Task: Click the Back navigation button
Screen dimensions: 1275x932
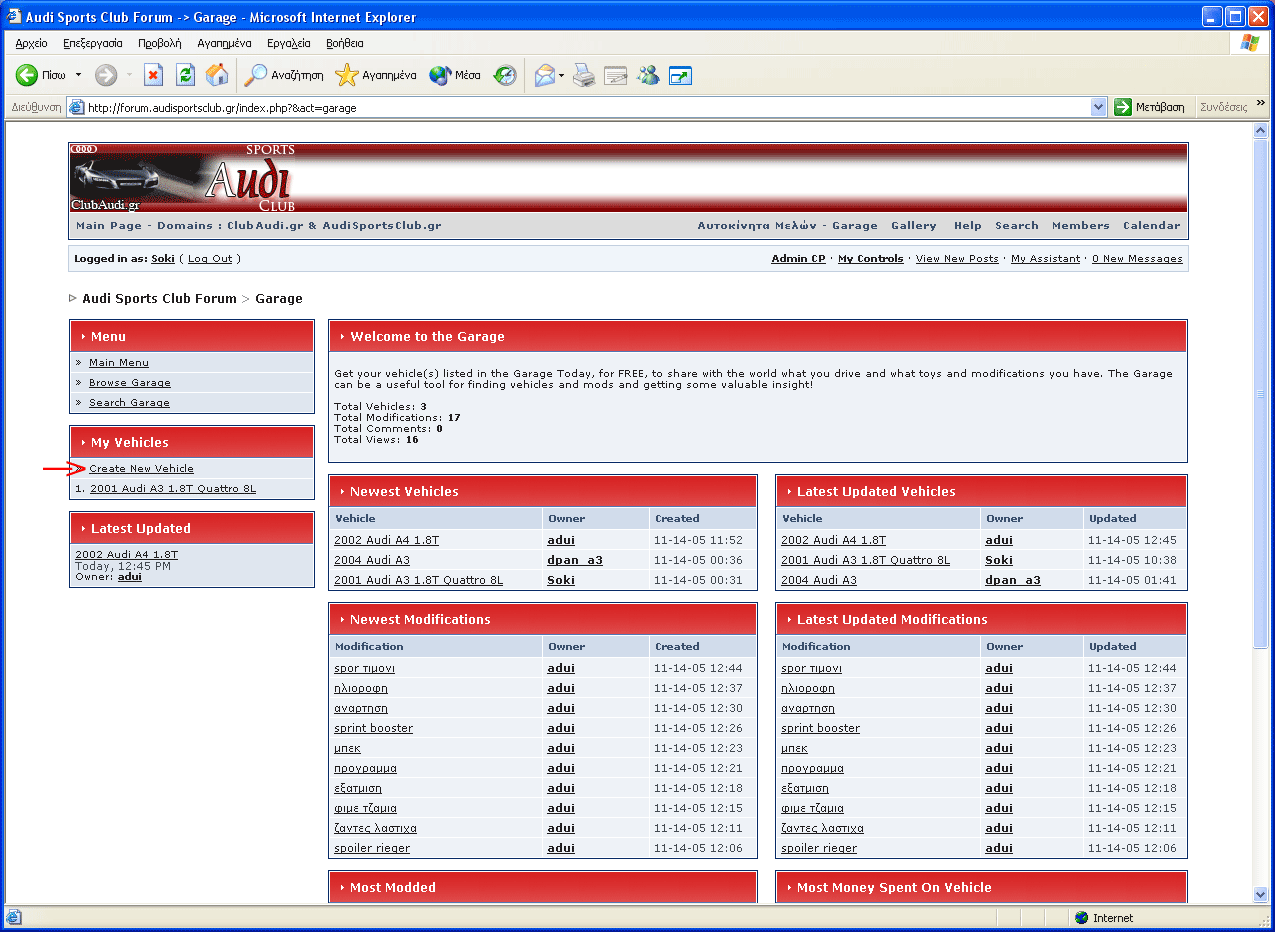Action: (40, 76)
